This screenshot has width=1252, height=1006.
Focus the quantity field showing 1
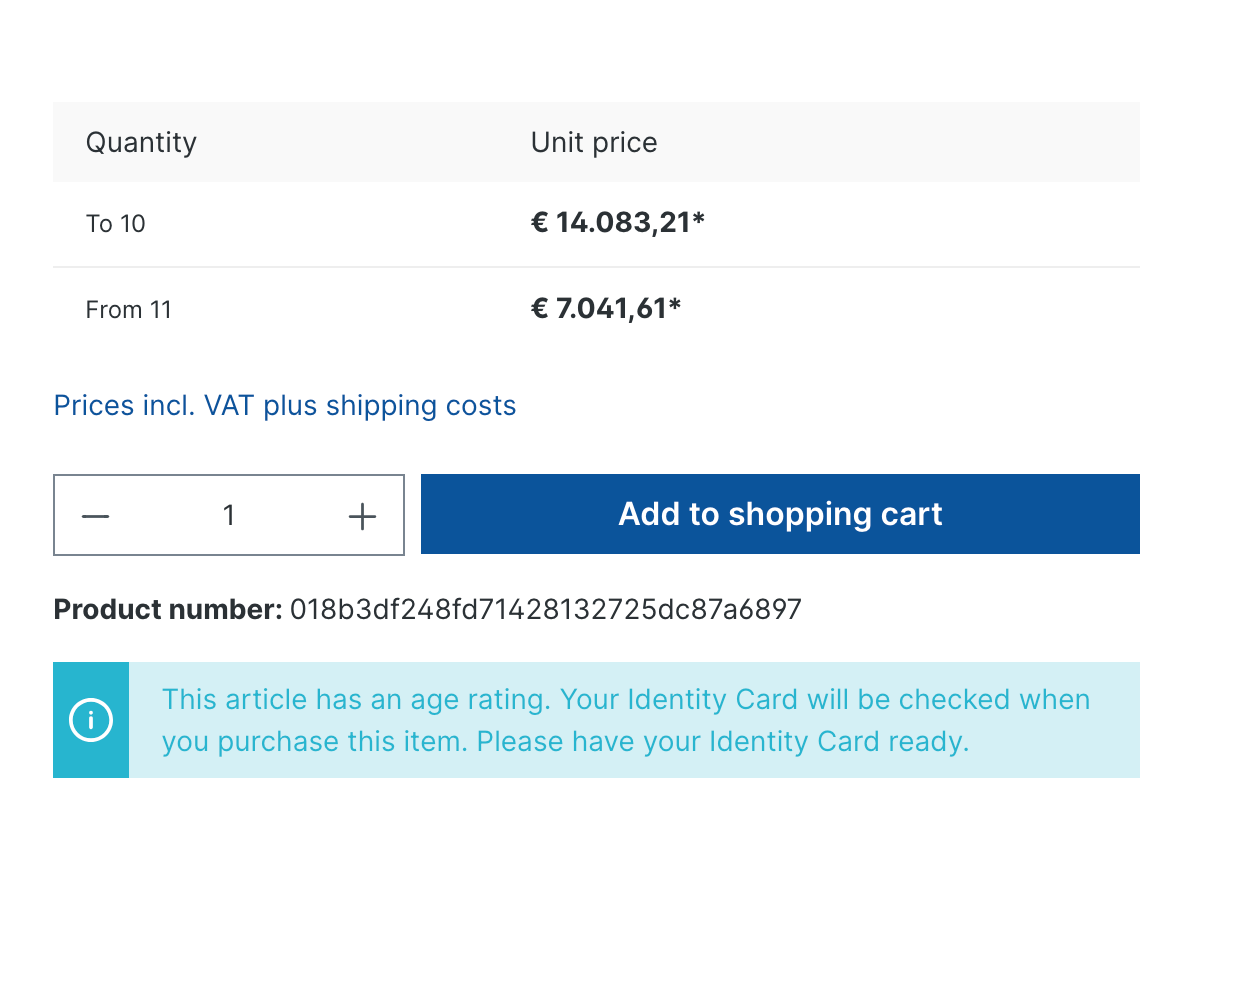pyautogui.click(x=229, y=515)
